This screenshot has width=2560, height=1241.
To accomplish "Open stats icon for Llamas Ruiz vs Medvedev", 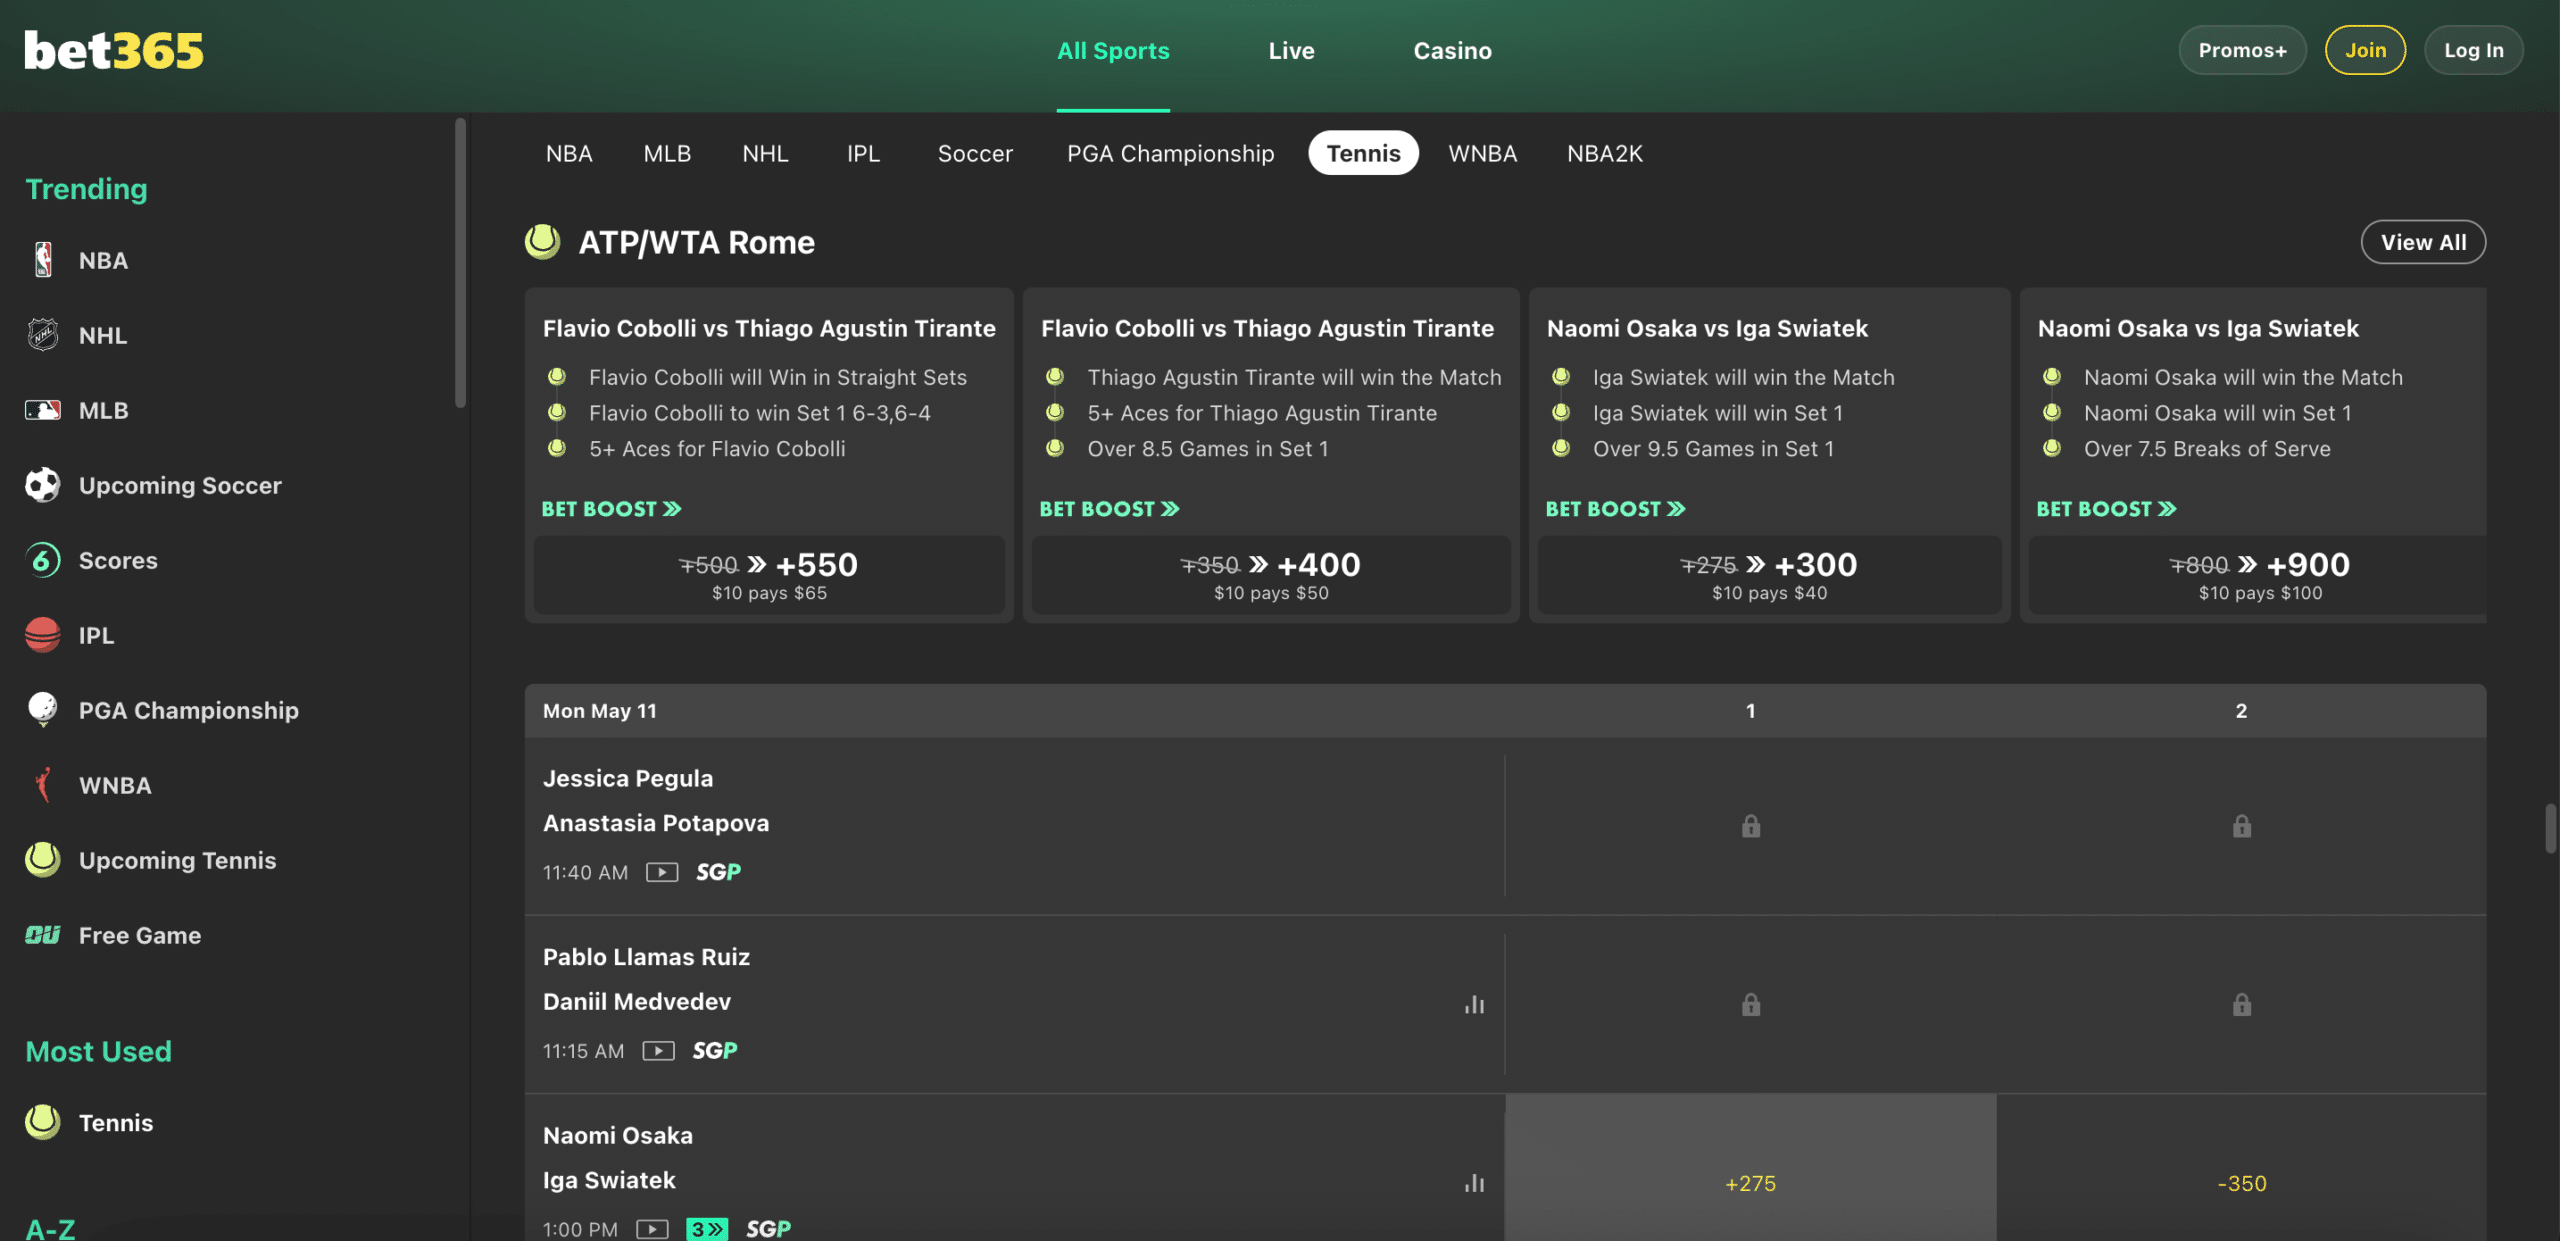I will click(x=1474, y=1004).
